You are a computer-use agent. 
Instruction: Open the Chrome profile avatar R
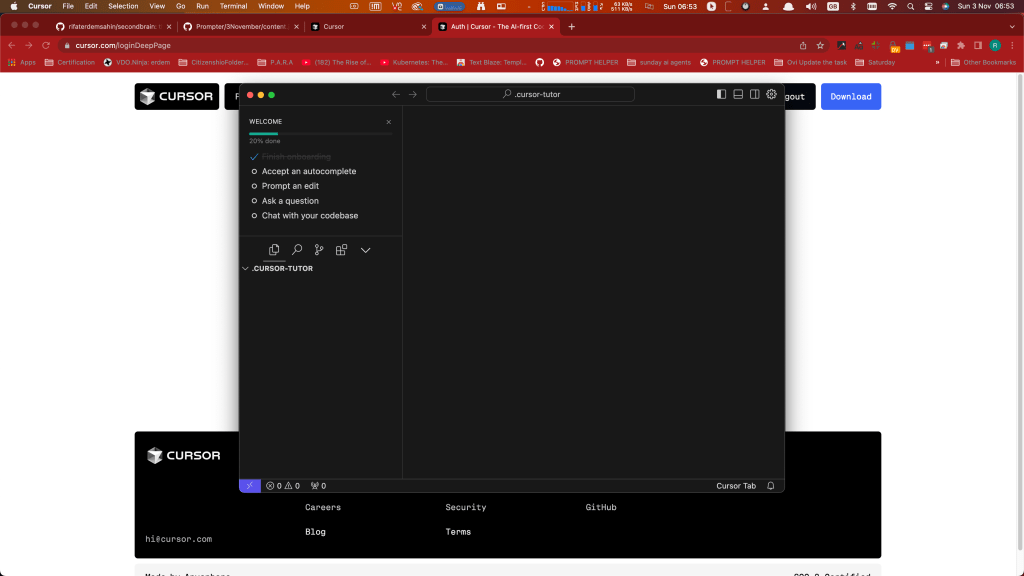pyautogui.click(x=995, y=46)
